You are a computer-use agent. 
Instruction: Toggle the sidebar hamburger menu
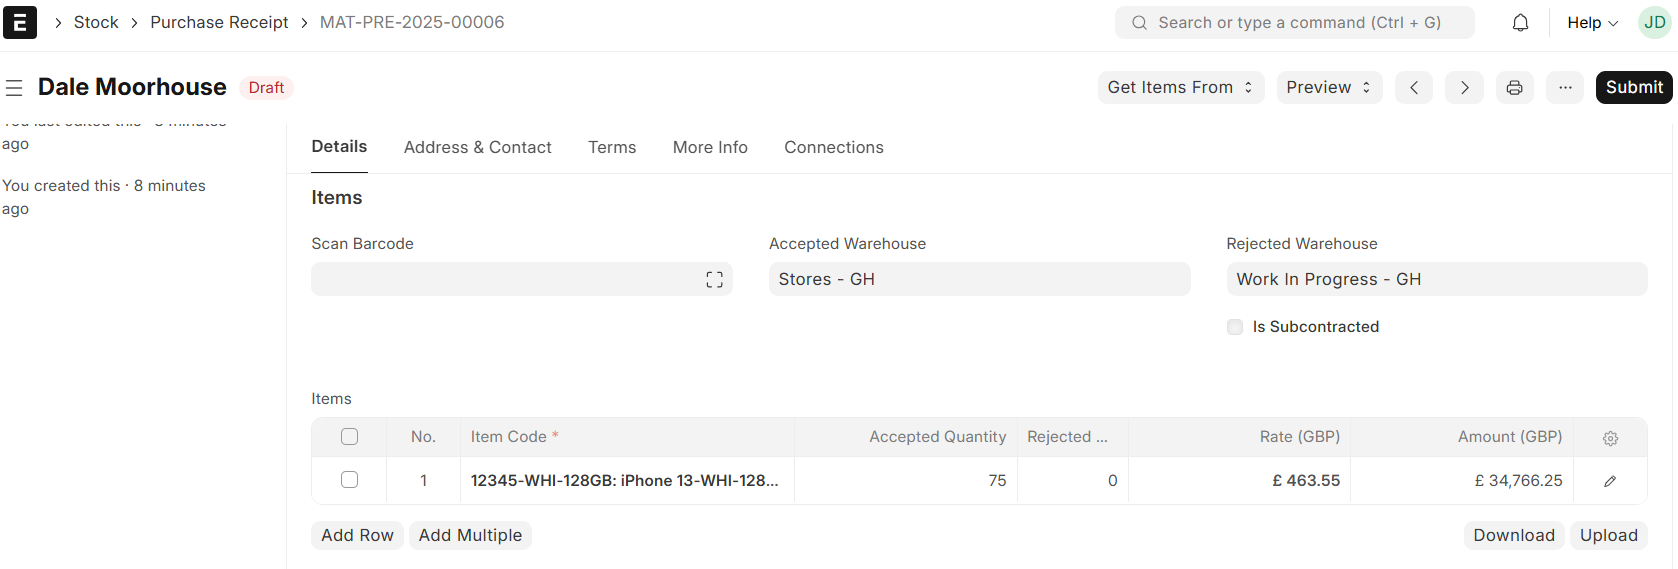click(14, 88)
